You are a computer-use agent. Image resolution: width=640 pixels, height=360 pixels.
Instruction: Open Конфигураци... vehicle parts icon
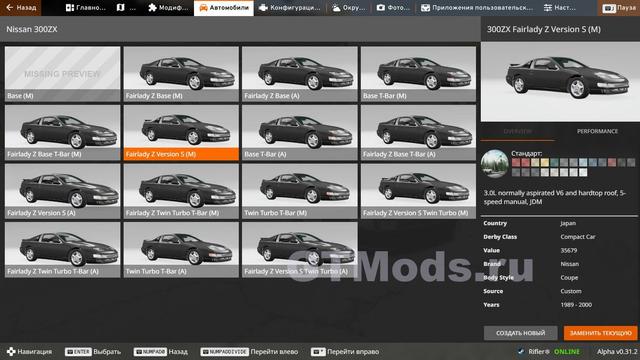pos(264,8)
